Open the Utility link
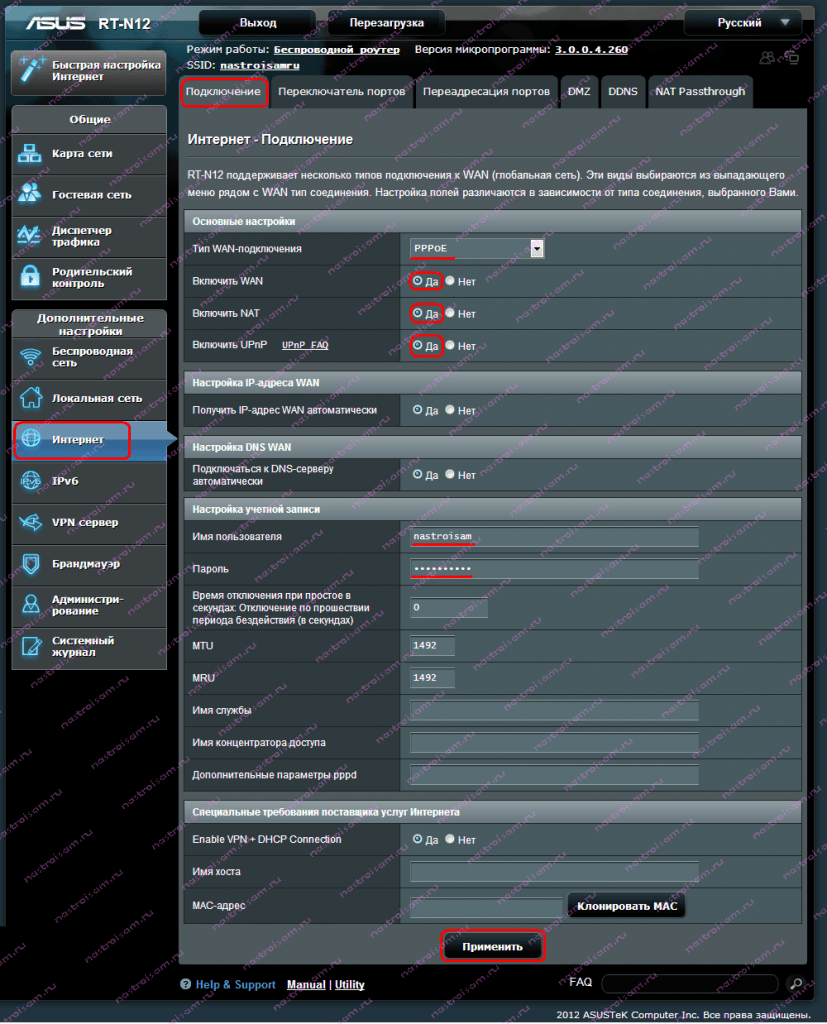827x1024 pixels. [349, 984]
